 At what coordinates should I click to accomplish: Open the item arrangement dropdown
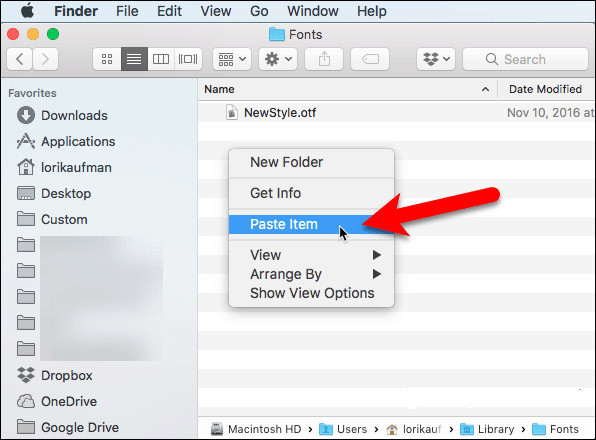point(232,59)
